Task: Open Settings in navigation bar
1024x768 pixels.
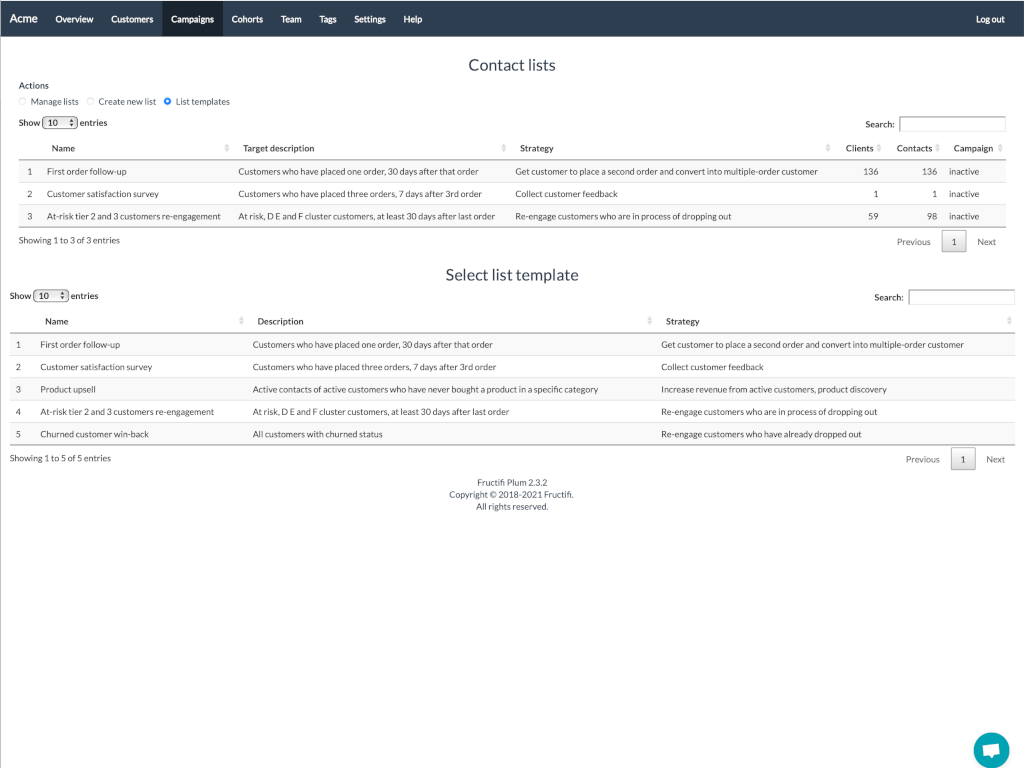Action: 369,19
